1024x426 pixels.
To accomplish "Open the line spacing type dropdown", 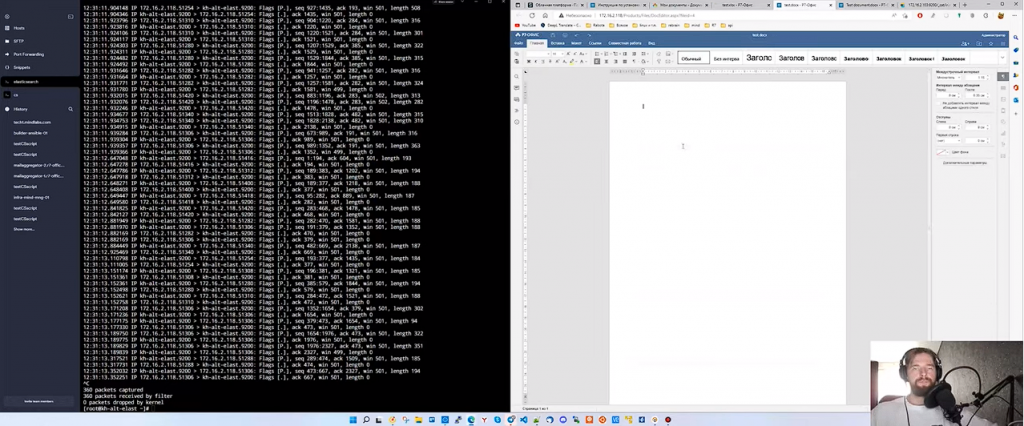I will pyautogui.click(x=949, y=78).
